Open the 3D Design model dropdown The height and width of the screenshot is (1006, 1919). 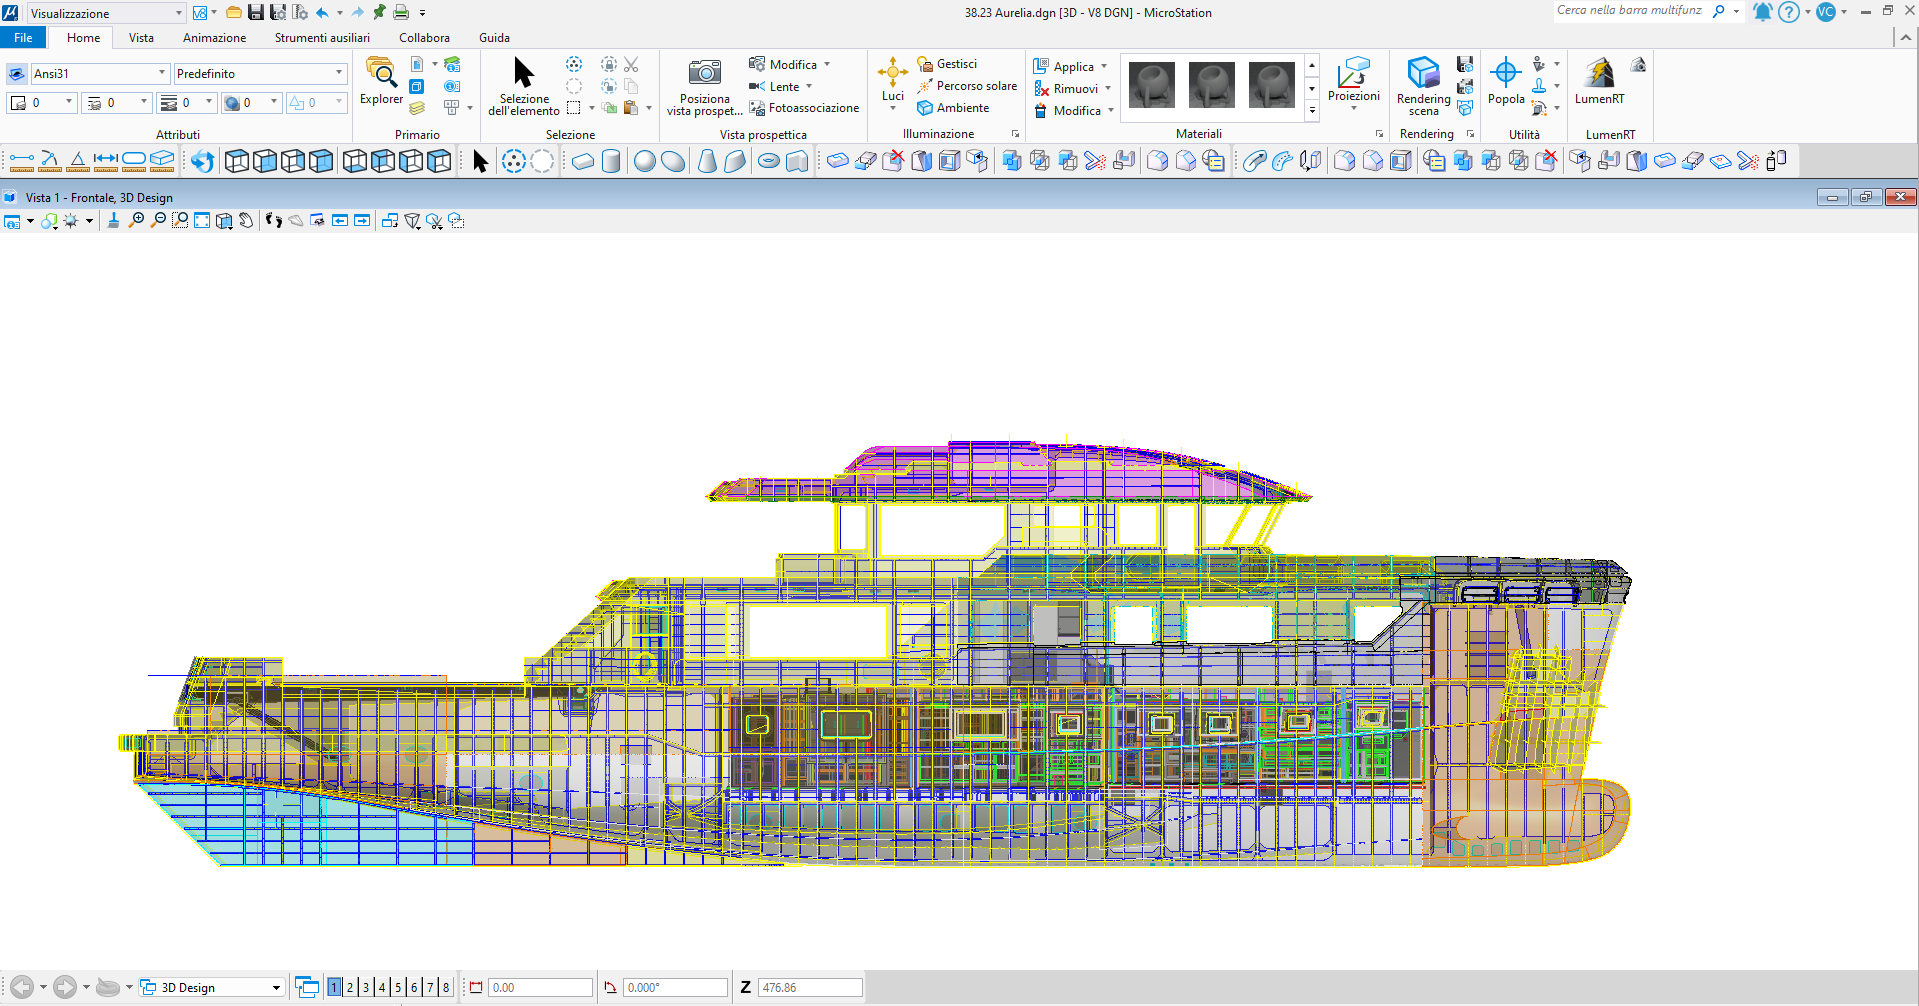tap(276, 987)
